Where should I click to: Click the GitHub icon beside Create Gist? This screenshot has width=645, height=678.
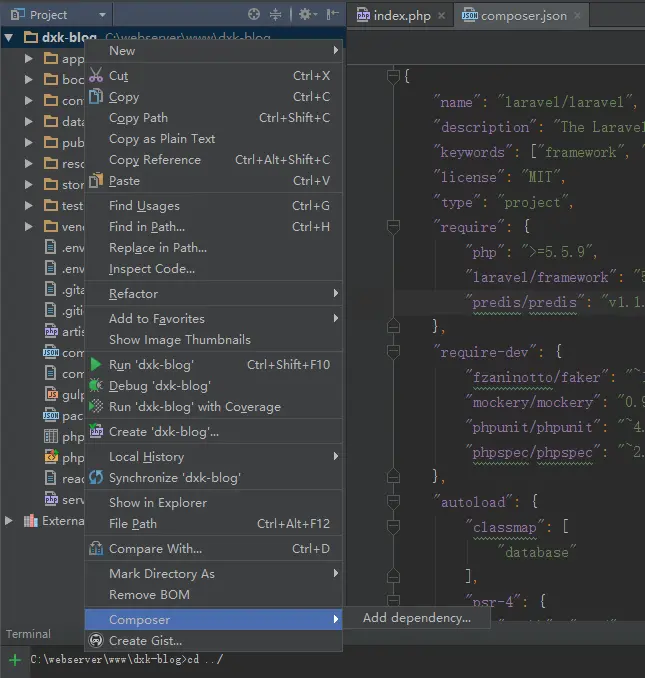pos(96,641)
